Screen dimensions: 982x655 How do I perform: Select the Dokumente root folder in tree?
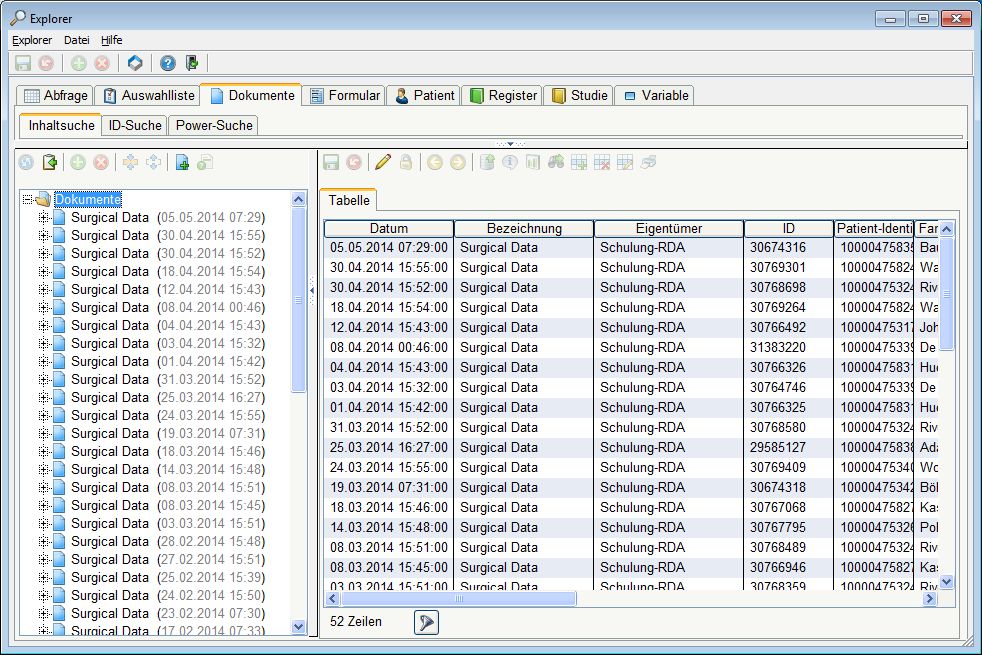tap(87, 200)
